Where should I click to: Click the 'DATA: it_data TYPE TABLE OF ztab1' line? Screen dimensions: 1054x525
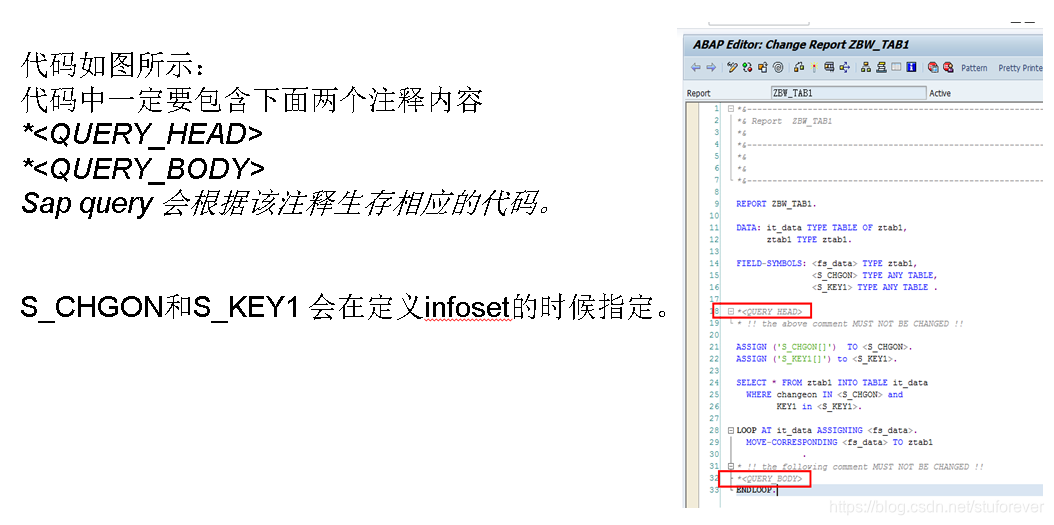click(x=821, y=228)
